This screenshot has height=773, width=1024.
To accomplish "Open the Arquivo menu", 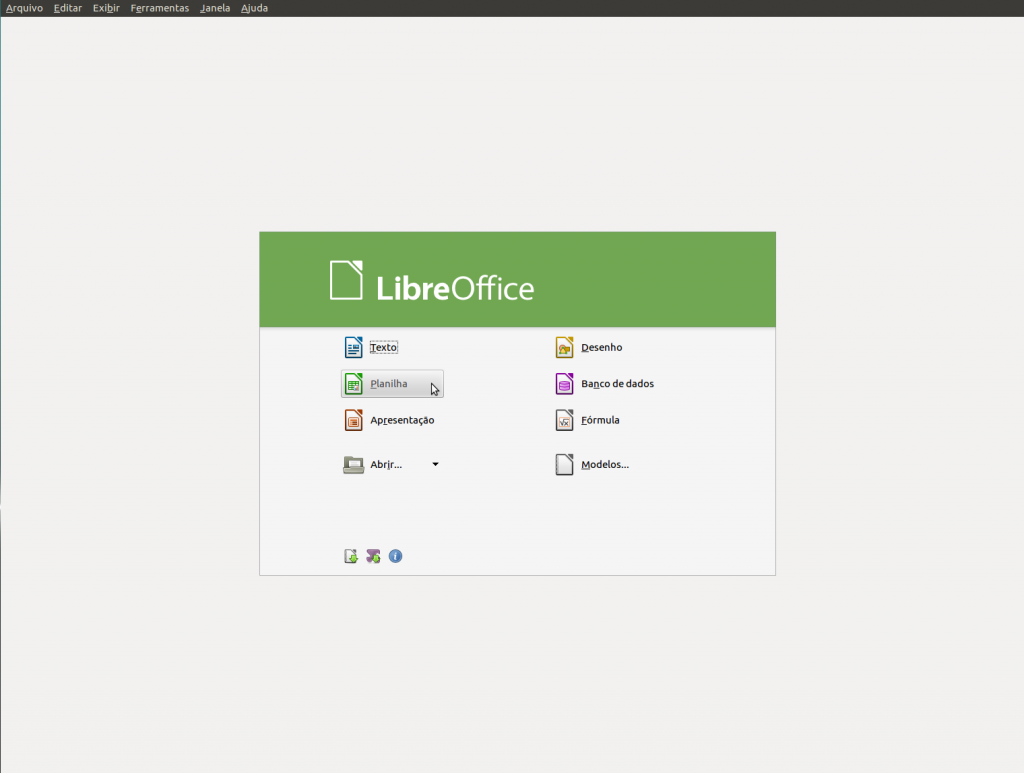I will [24, 8].
